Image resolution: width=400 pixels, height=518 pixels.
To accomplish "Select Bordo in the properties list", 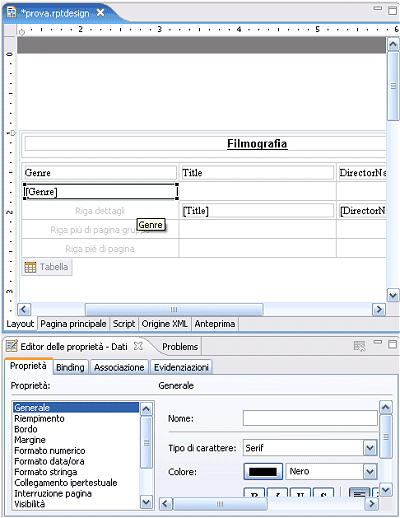I will (x=26, y=429).
